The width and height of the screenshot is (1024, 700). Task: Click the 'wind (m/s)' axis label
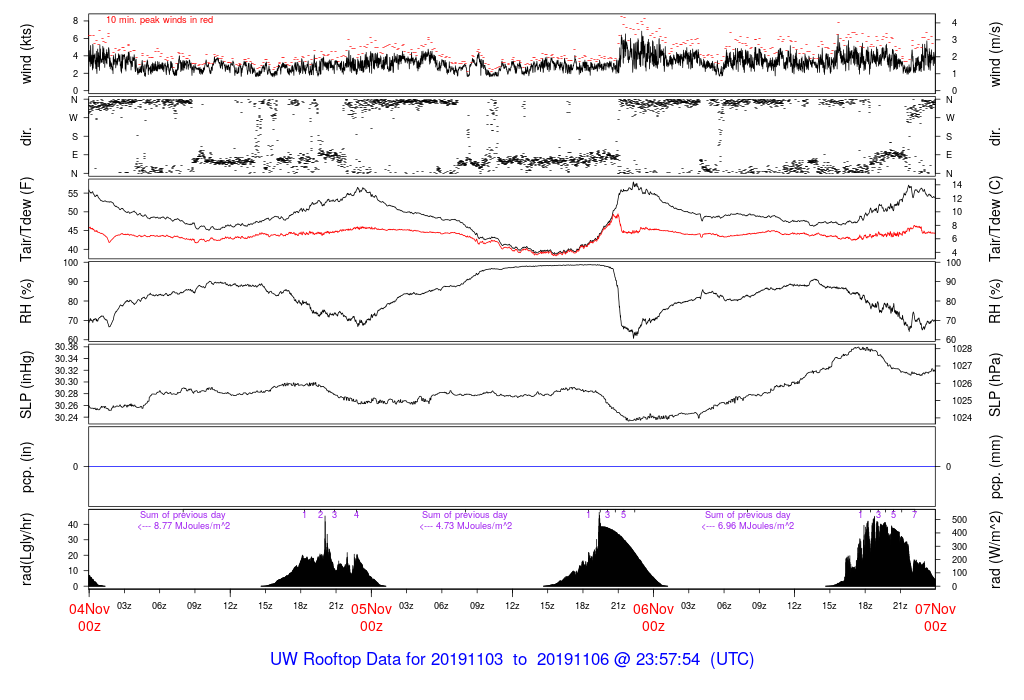coord(995,54)
